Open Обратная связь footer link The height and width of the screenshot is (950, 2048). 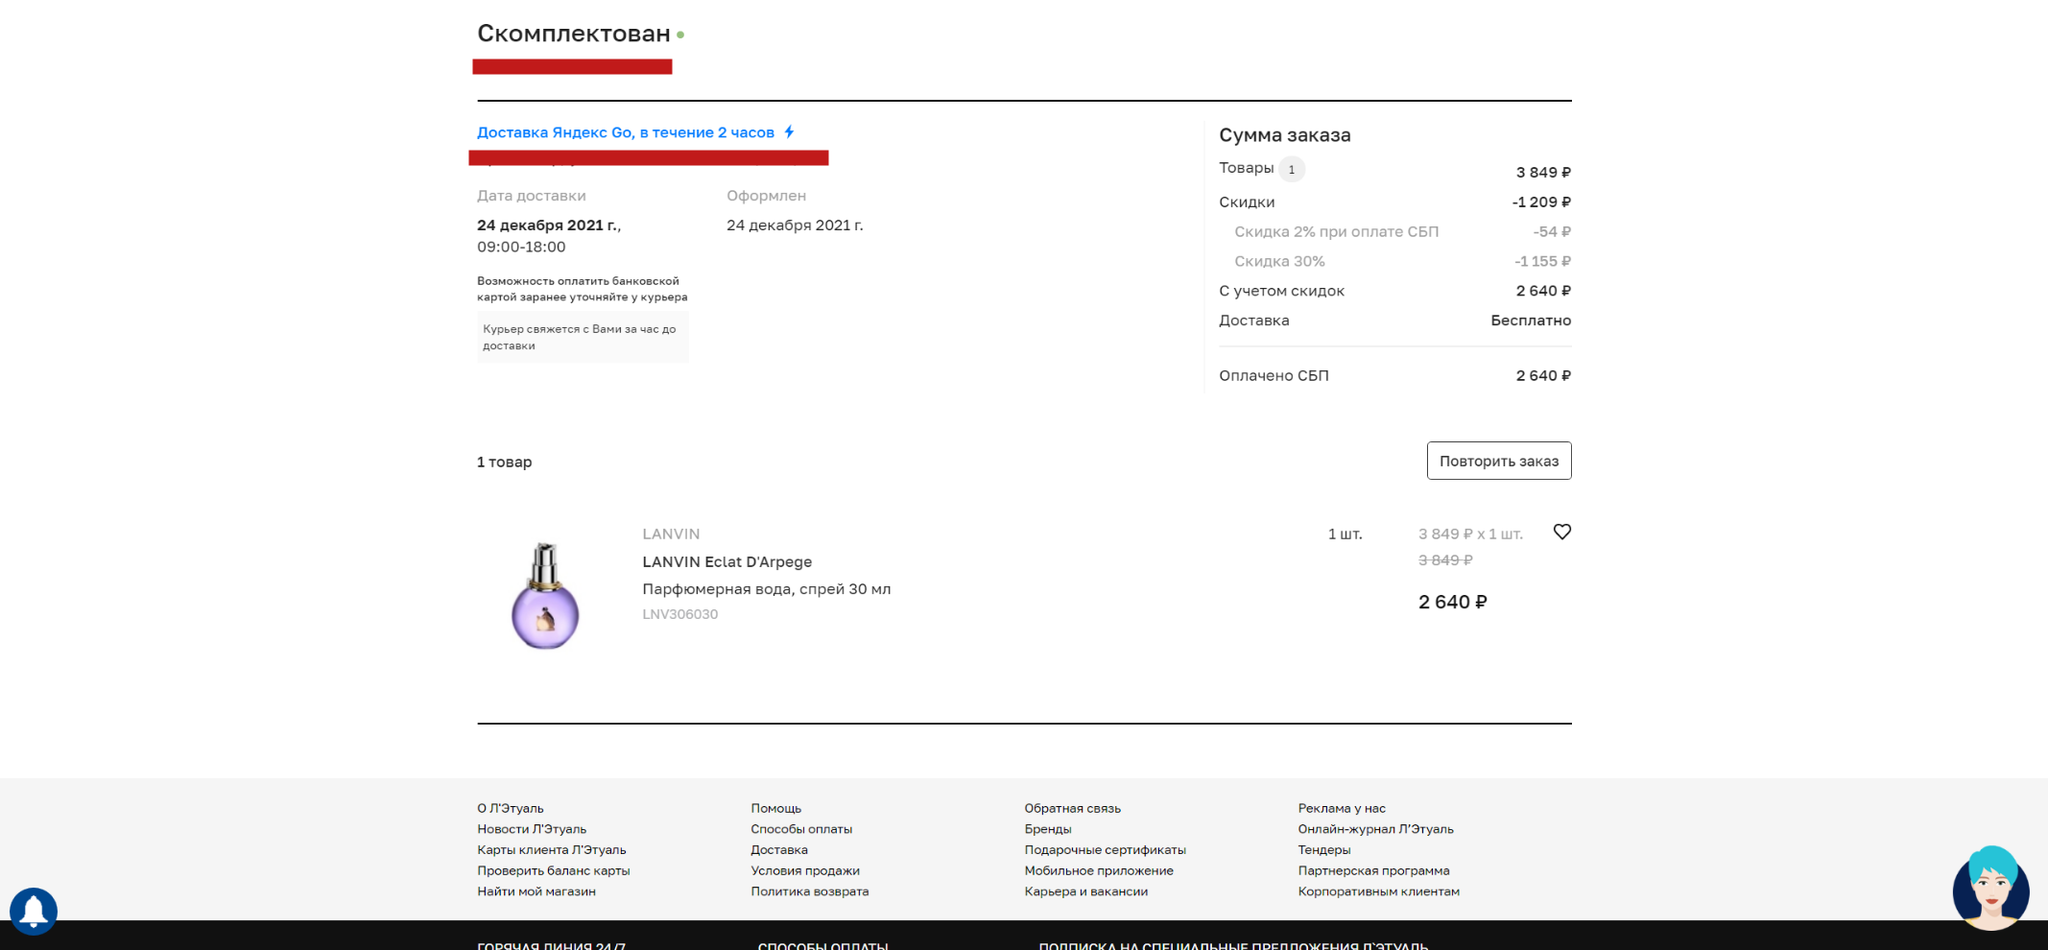coord(1072,808)
